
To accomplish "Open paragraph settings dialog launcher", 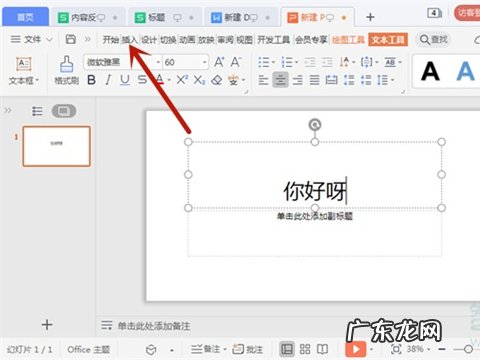I will [x=403, y=91].
